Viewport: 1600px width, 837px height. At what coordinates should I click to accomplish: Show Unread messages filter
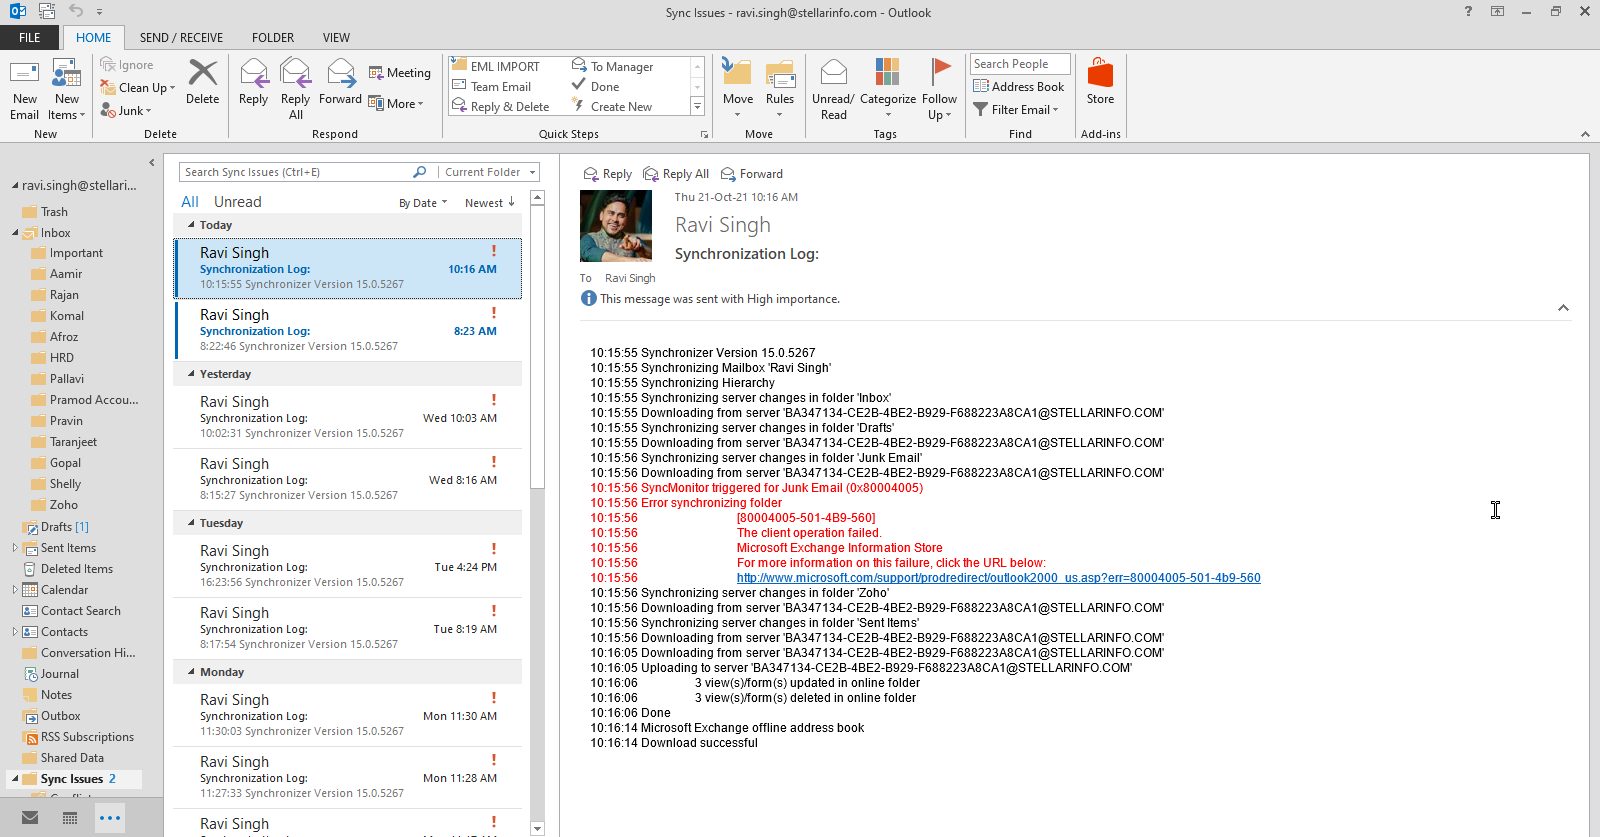pos(237,202)
